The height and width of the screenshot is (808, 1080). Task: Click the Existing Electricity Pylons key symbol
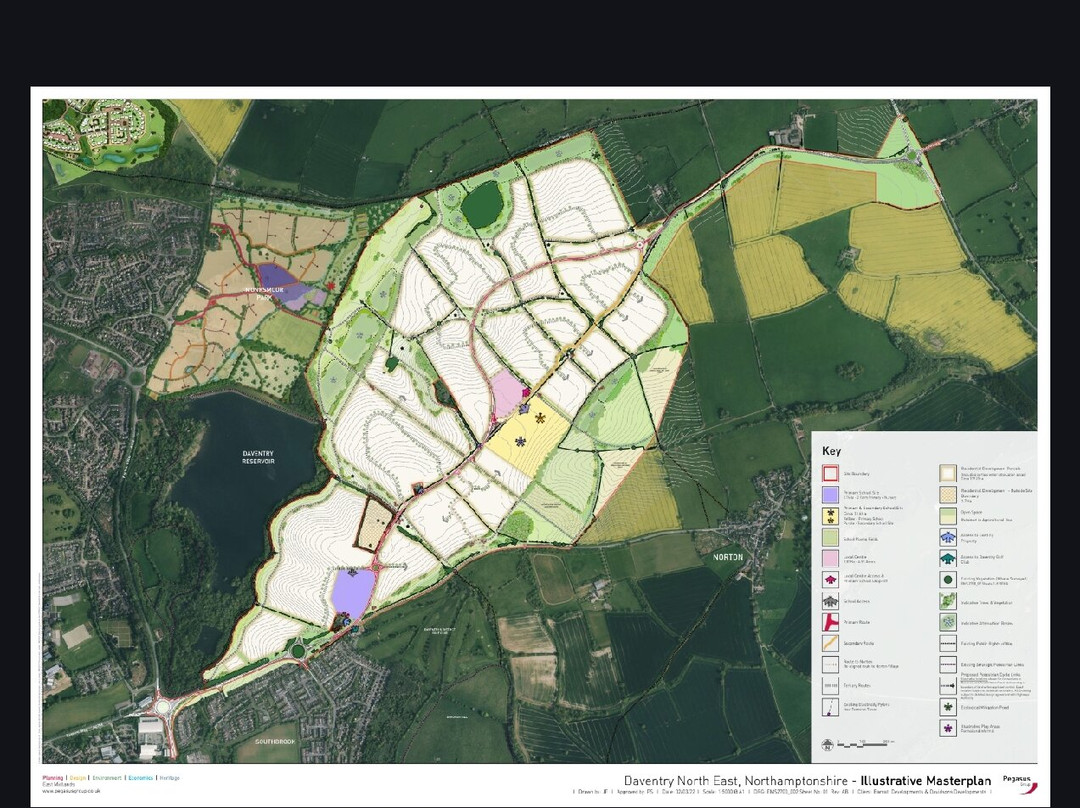point(830,707)
